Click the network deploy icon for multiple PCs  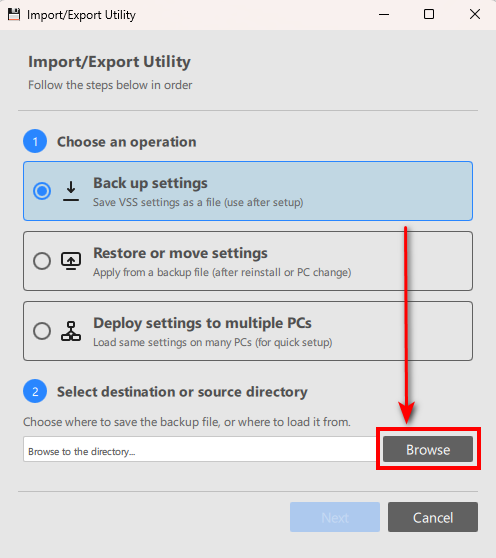71,331
